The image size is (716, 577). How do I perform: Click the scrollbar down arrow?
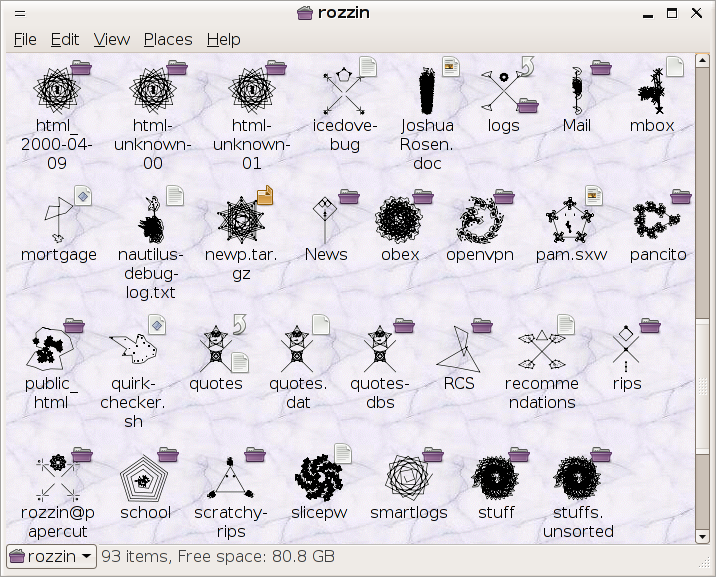(702, 536)
